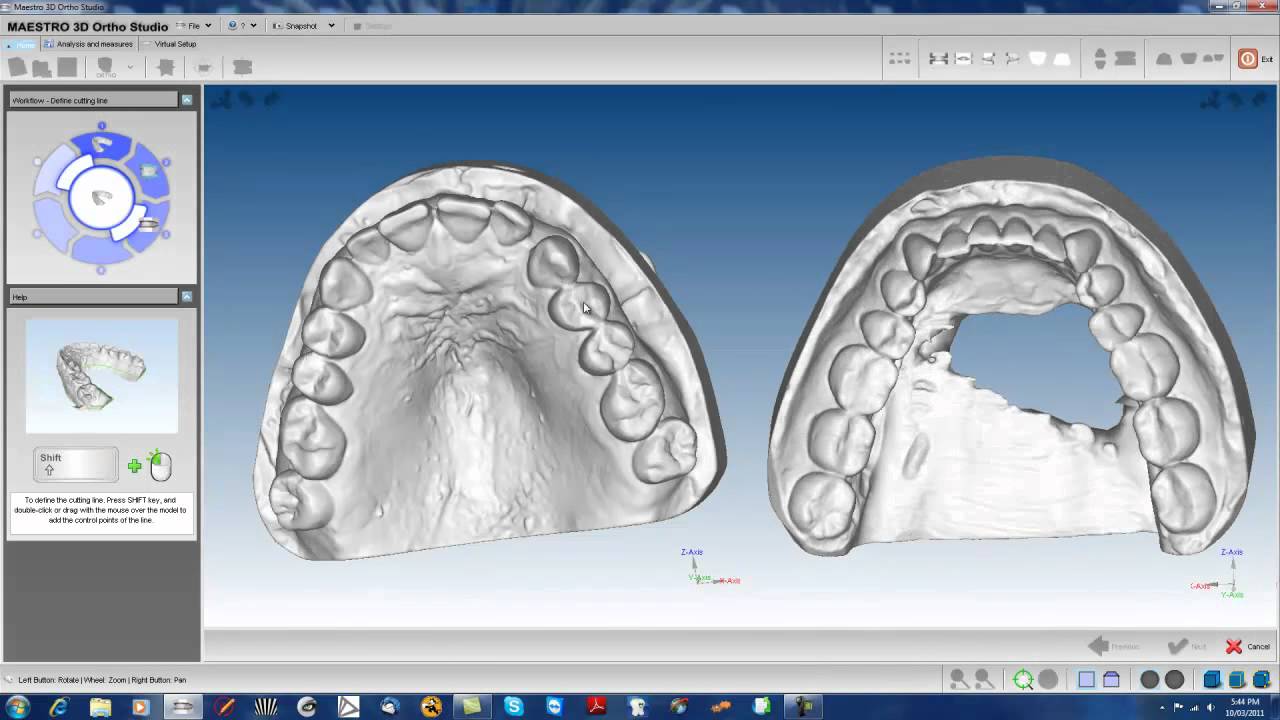Click the grid multi-view icon
Viewport: 1280px width, 720px height.
coord(900,59)
